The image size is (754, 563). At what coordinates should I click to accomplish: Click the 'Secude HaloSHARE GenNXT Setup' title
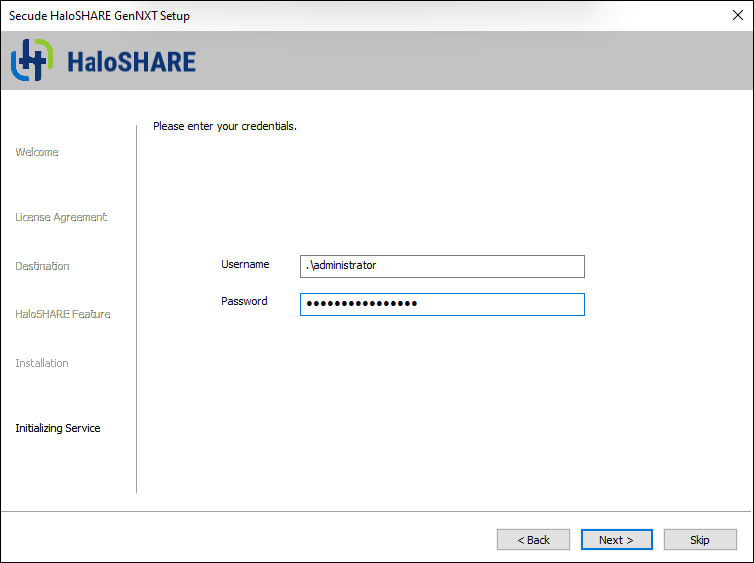click(x=100, y=16)
